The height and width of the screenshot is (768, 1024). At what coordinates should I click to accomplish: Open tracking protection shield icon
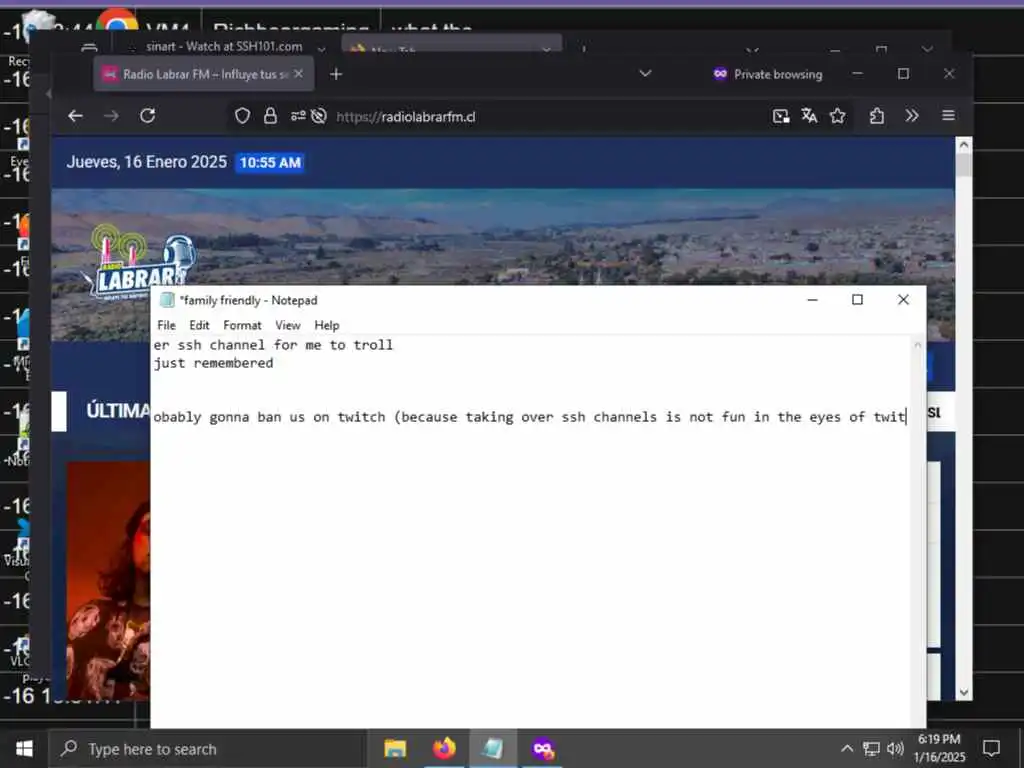(242, 116)
